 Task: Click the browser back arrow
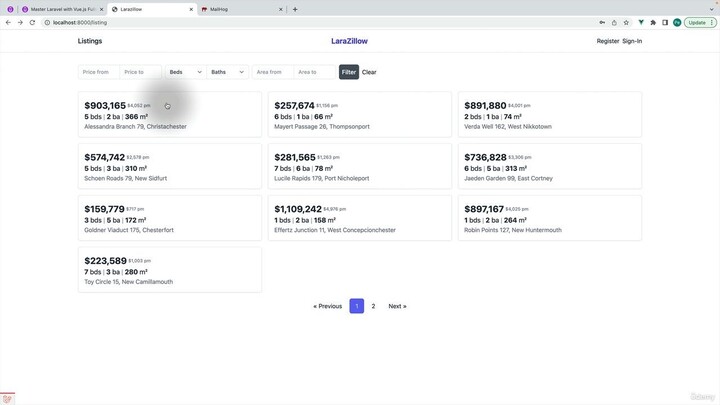pos(8,22)
